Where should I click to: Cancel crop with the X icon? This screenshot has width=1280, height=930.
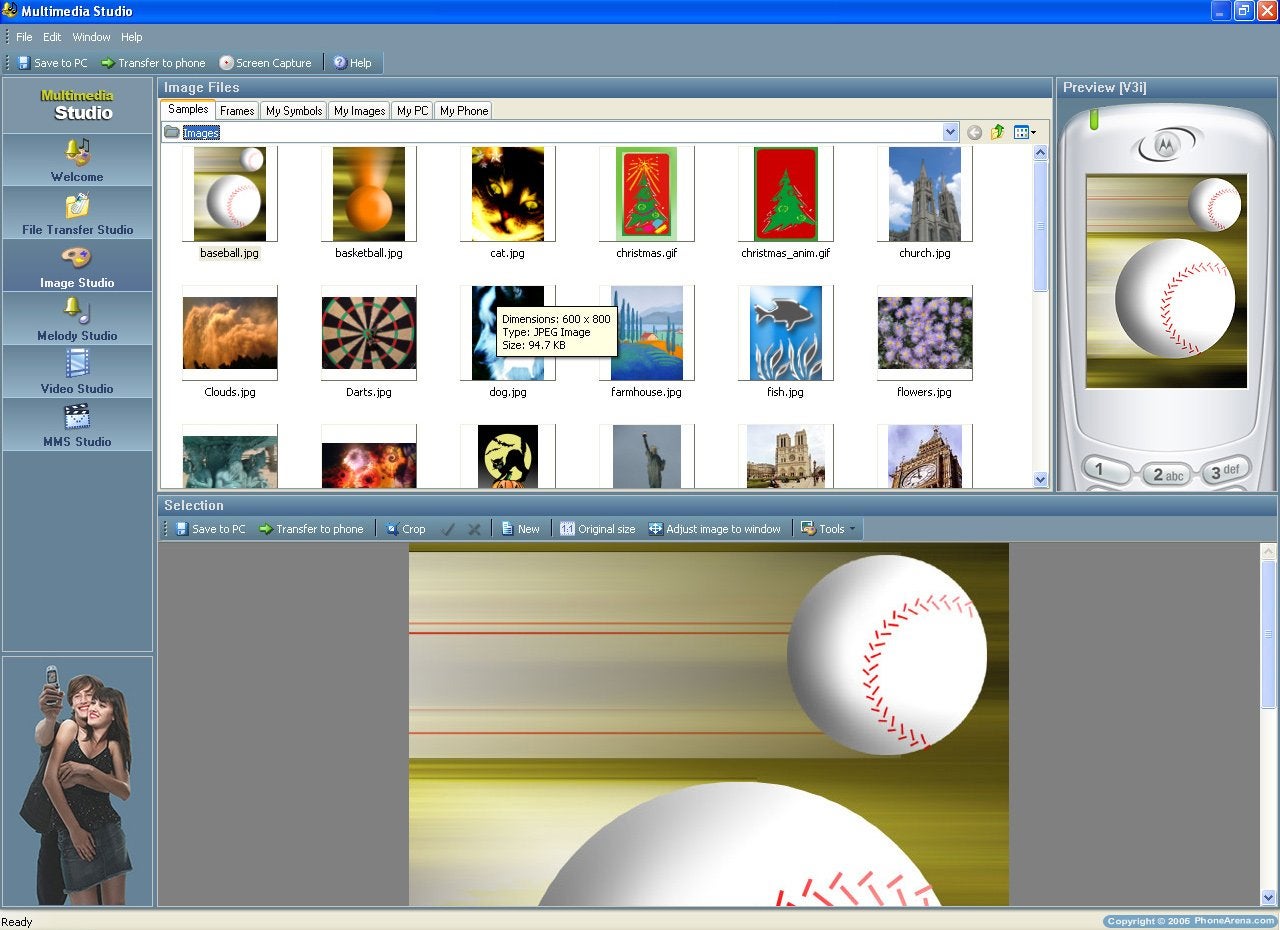474,529
